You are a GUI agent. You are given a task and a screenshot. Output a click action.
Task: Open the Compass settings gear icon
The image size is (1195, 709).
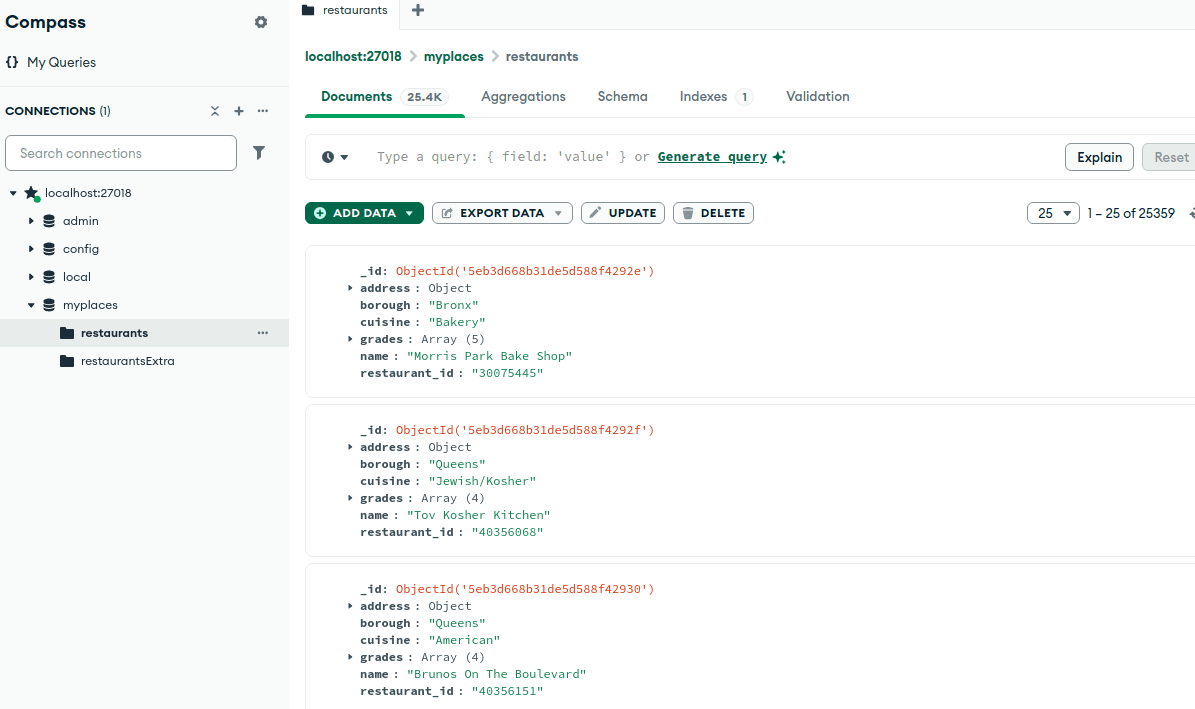[x=261, y=21]
